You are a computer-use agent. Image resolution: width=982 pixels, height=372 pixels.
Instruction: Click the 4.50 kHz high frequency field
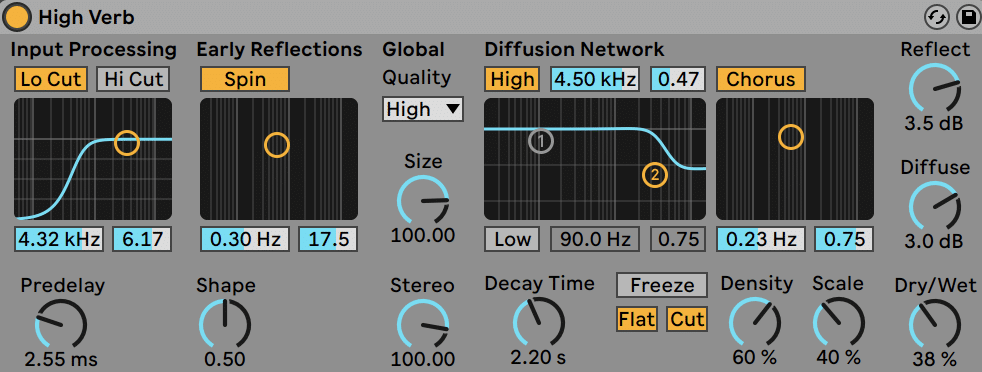(595, 80)
